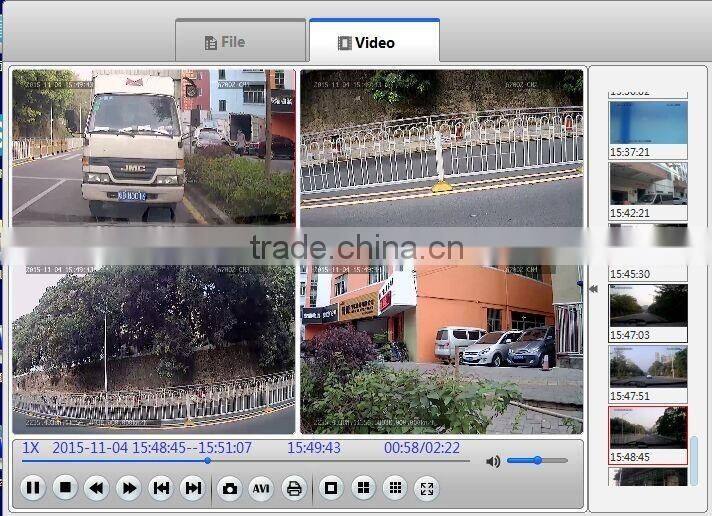Pause the video playback
712x516 pixels.
tap(33, 488)
